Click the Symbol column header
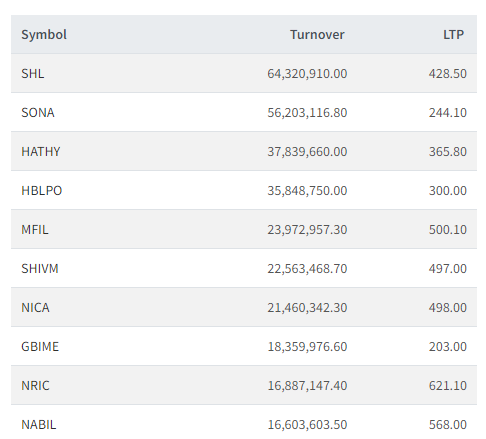The height and width of the screenshot is (439, 486). pos(44,35)
